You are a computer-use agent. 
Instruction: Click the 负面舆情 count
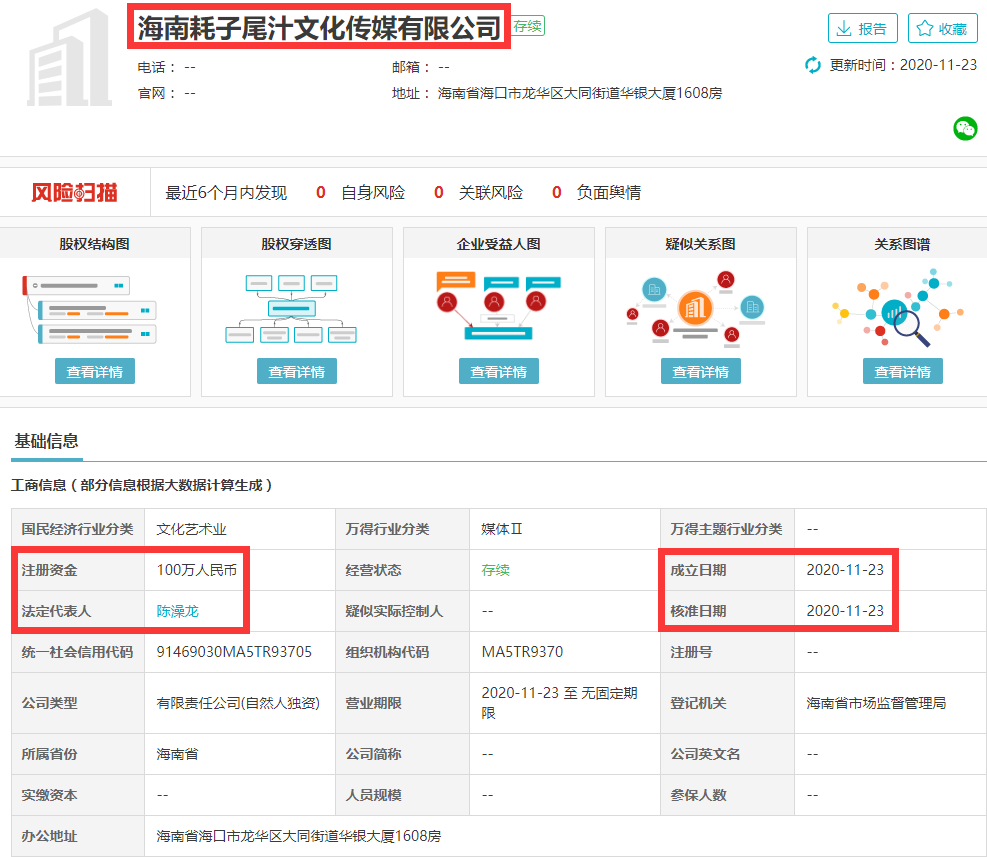[556, 193]
